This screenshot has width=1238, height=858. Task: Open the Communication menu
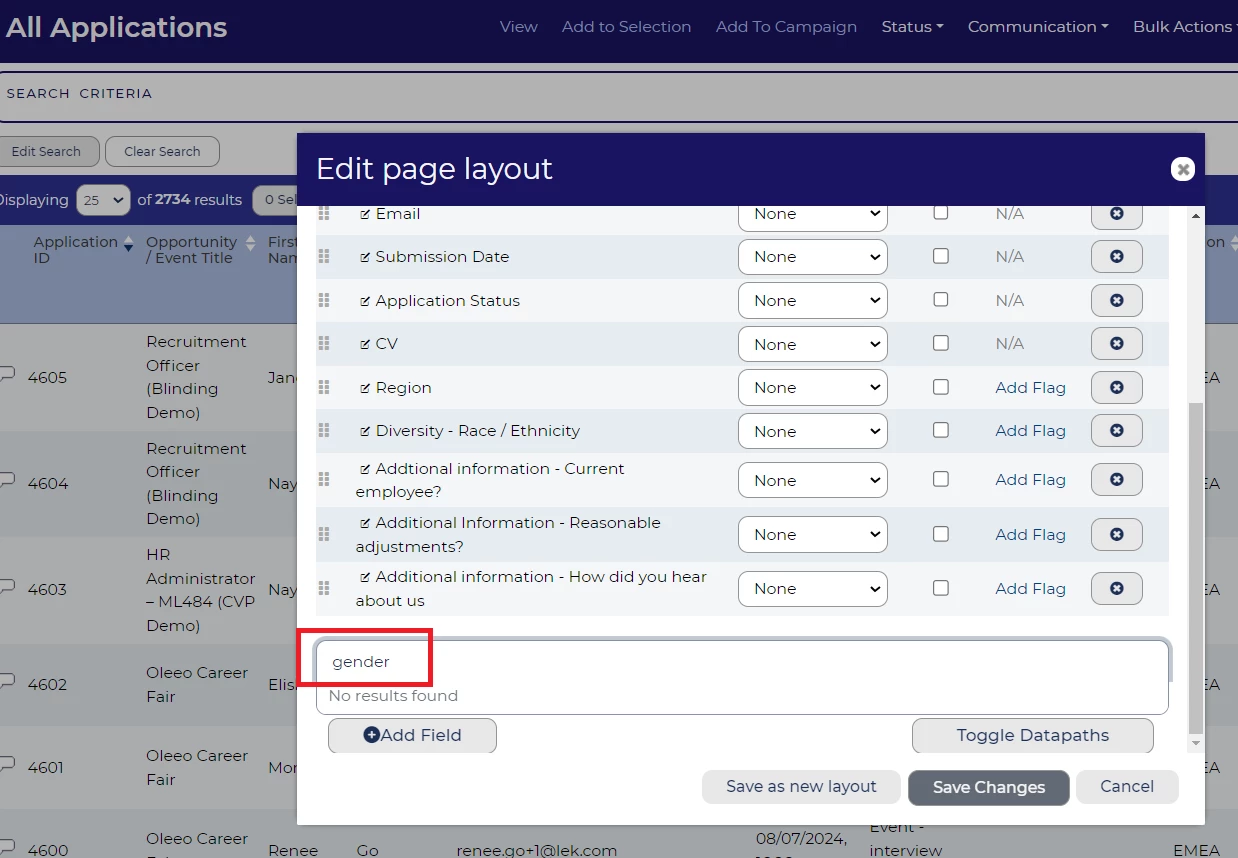click(x=1037, y=27)
